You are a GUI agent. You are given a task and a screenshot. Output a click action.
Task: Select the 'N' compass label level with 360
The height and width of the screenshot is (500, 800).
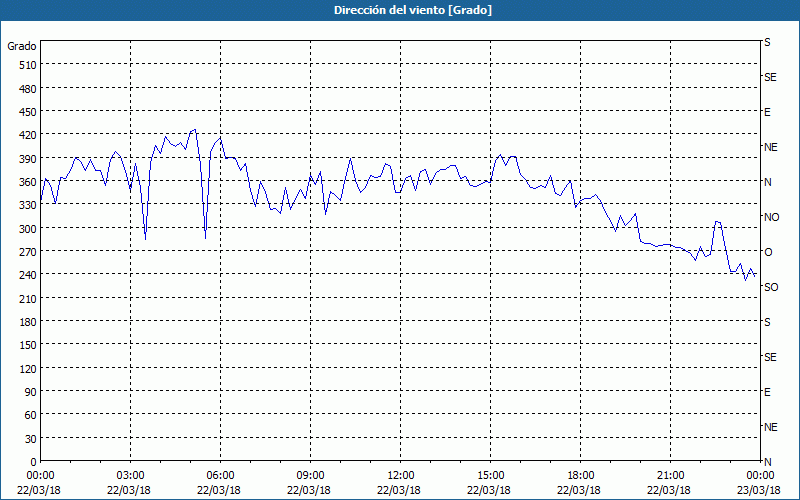pos(767,182)
